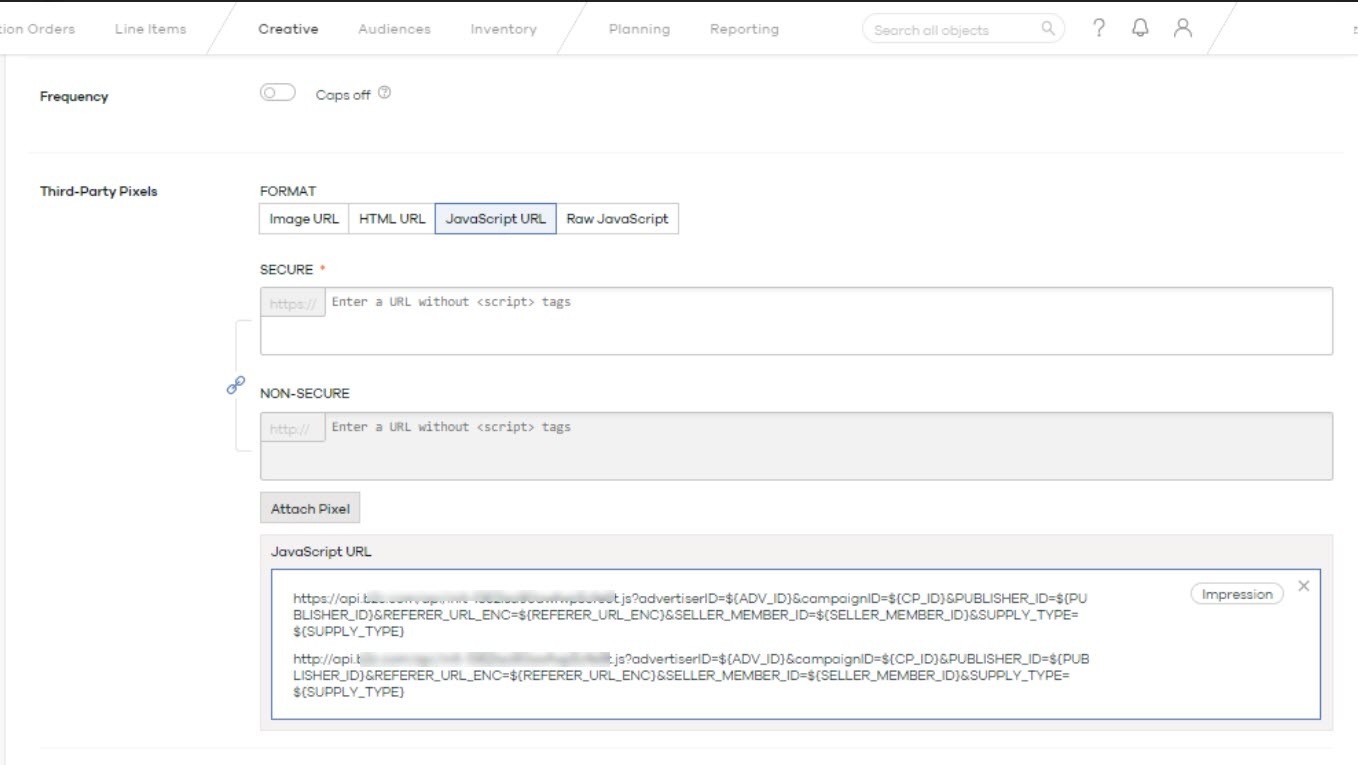The width and height of the screenshot is (1358, 765).
Task: Select the Raw JavaScript format
Action: click(617, 219)
